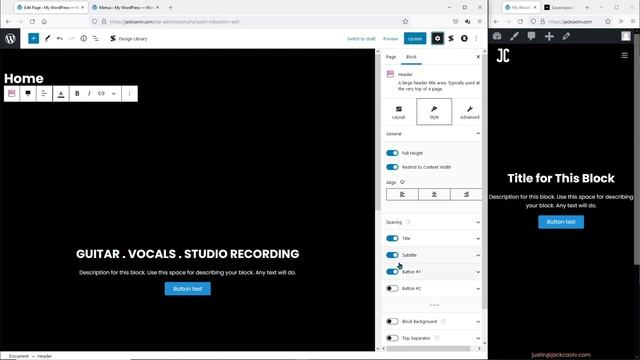The height and width of the screenshot is (360, 640).
Task: Expand the Title settings chevron
Action: pos(478,238)
